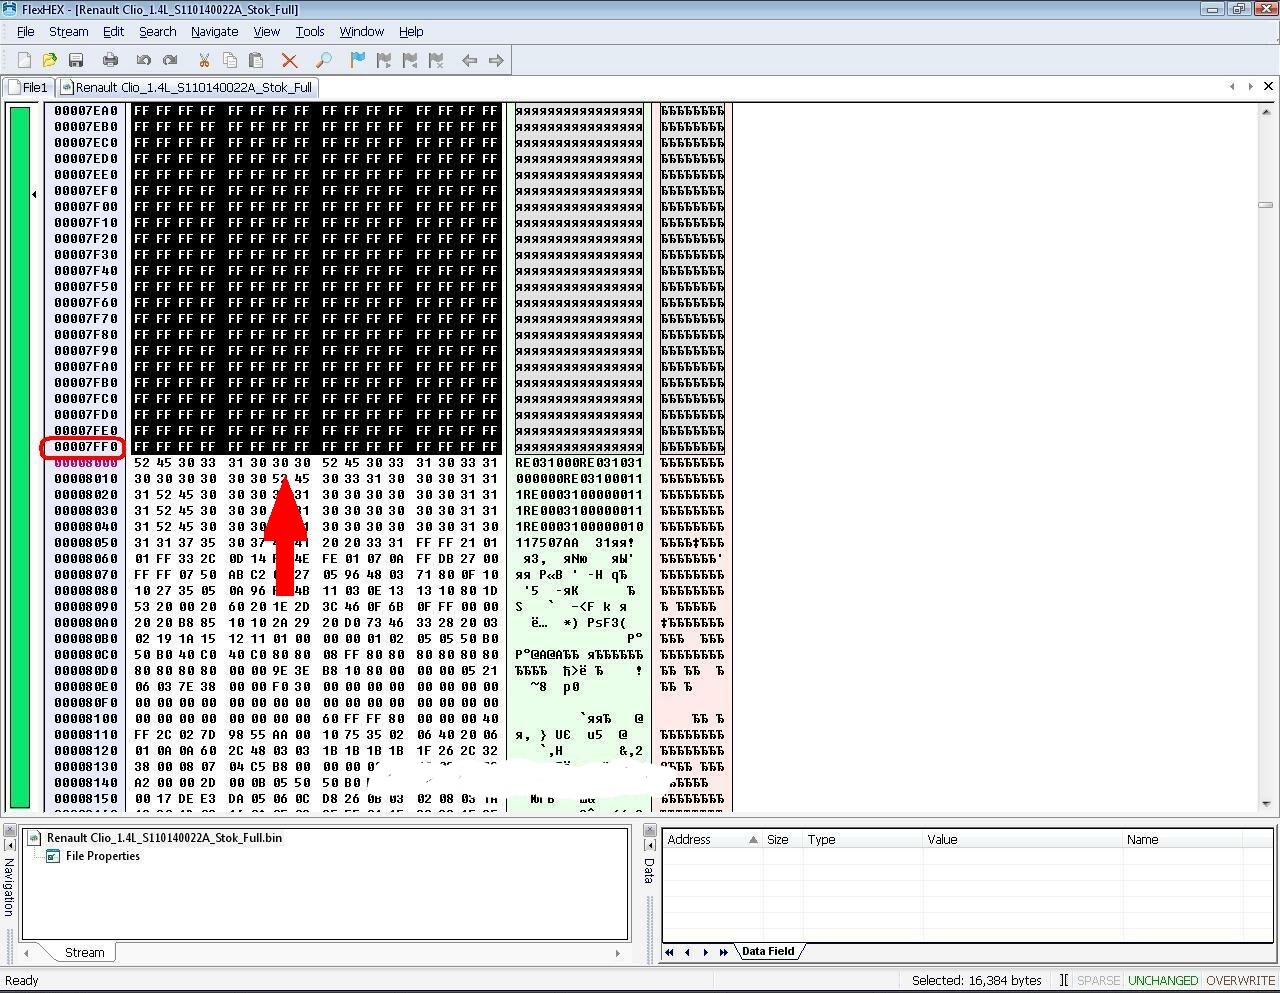Screen dimensions: 1280x993
Task: Click Selected: 16,384 bytes status text
Action: [976, 980]
